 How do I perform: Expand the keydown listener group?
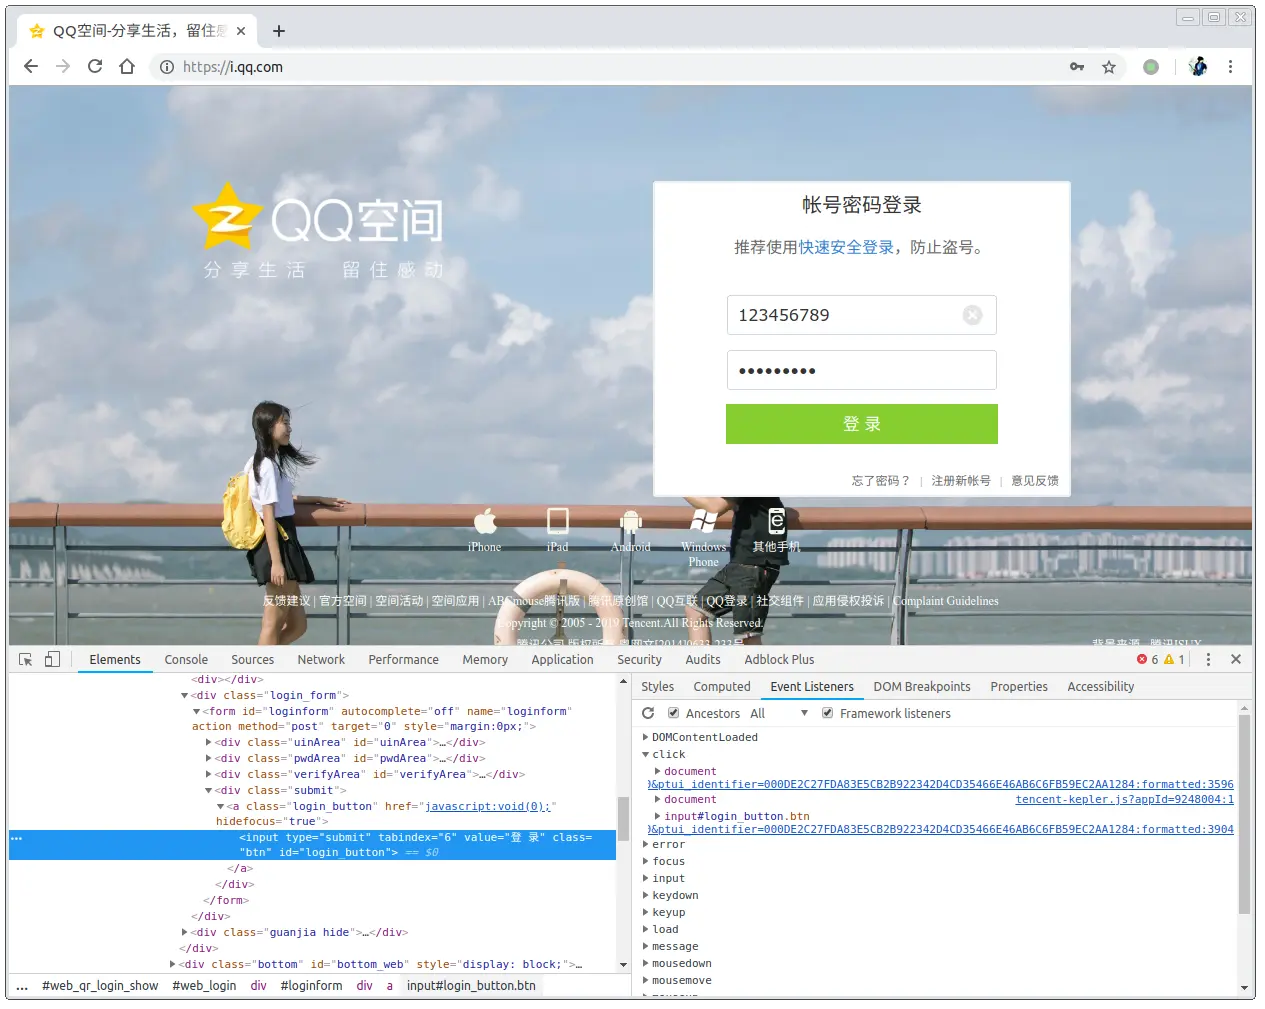click(645, 895)
